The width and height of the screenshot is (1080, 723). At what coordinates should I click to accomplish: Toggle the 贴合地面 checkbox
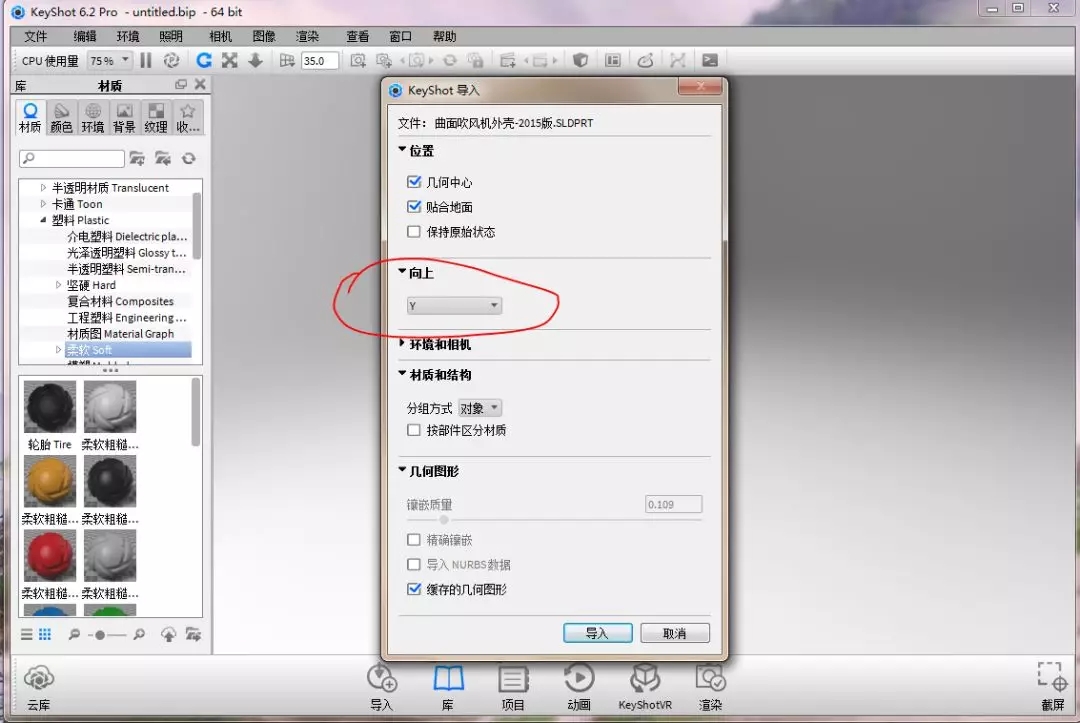click(414, 207)
